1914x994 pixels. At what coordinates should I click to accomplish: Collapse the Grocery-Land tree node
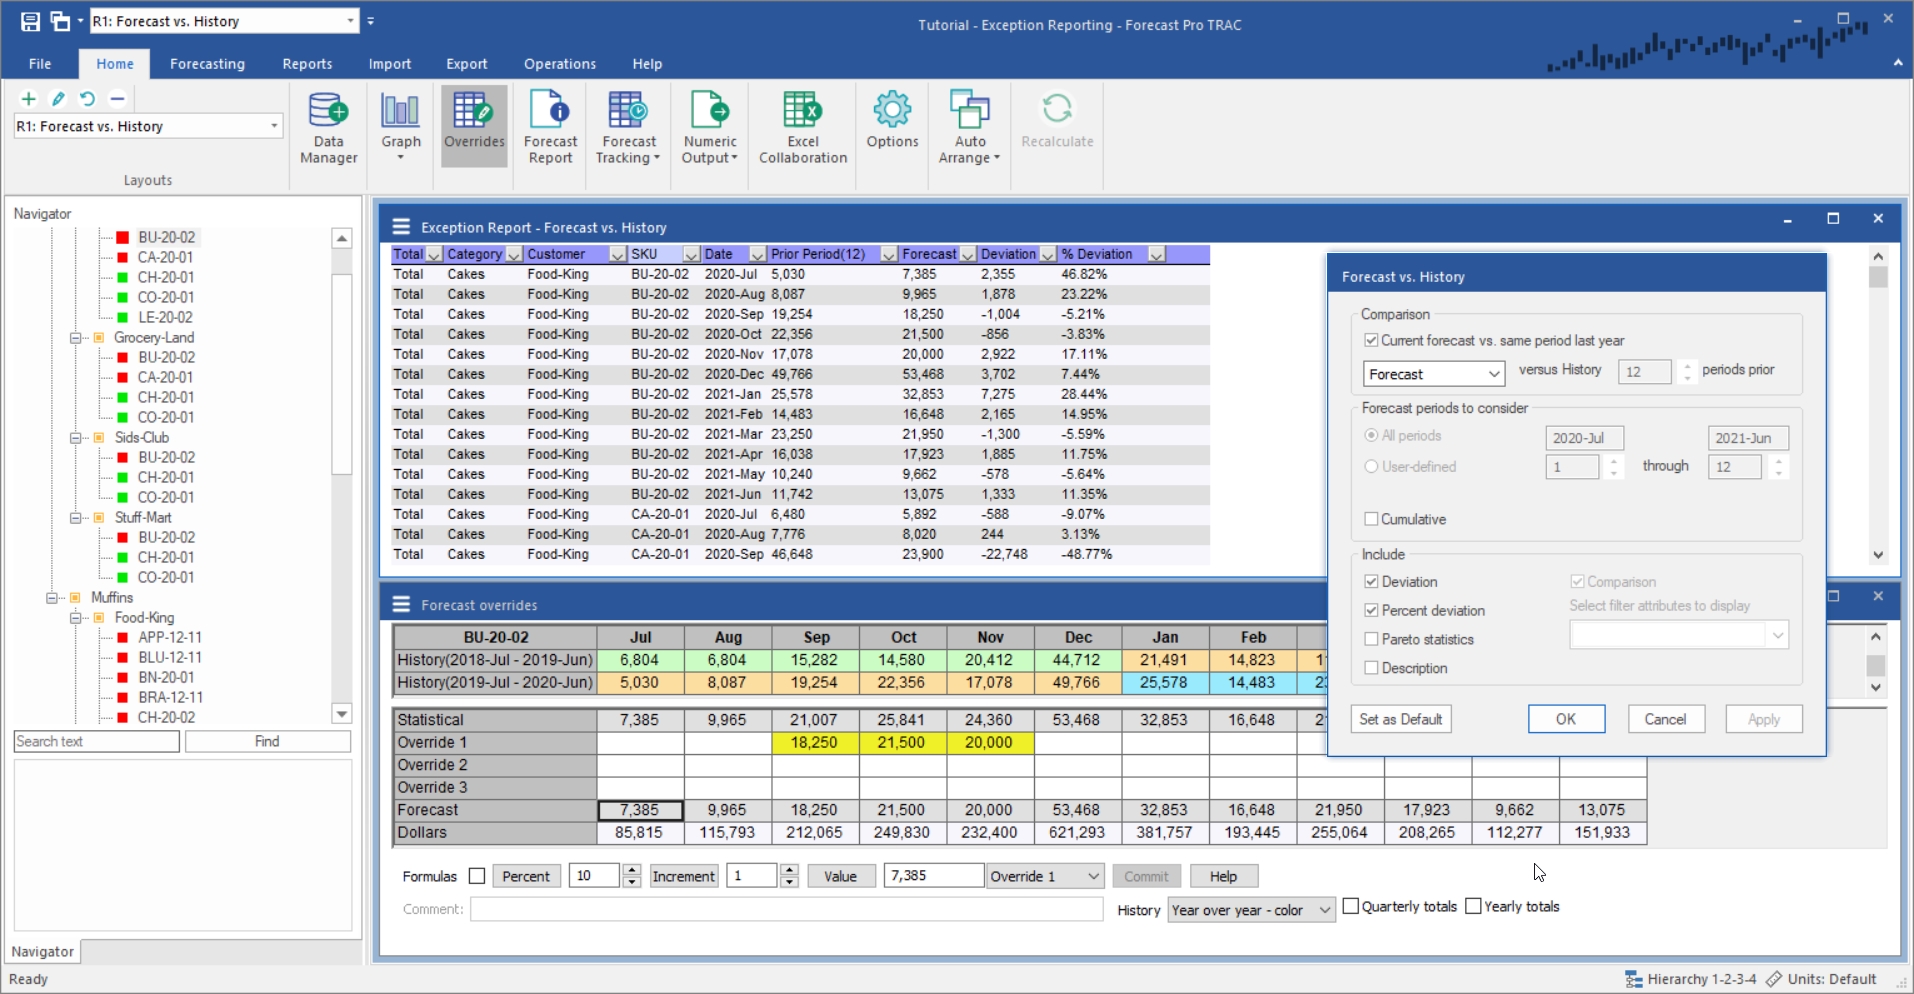[x=75, y=338]
